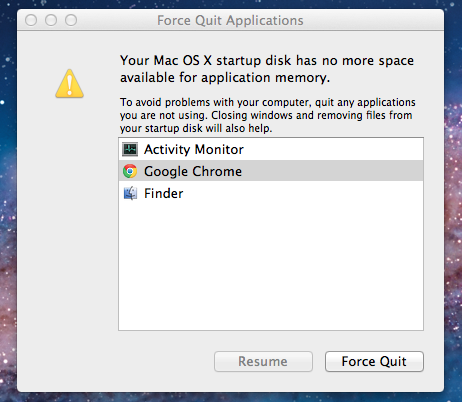Click the Google Chrome logo icon
462x402 pixels.
point(130,171)
